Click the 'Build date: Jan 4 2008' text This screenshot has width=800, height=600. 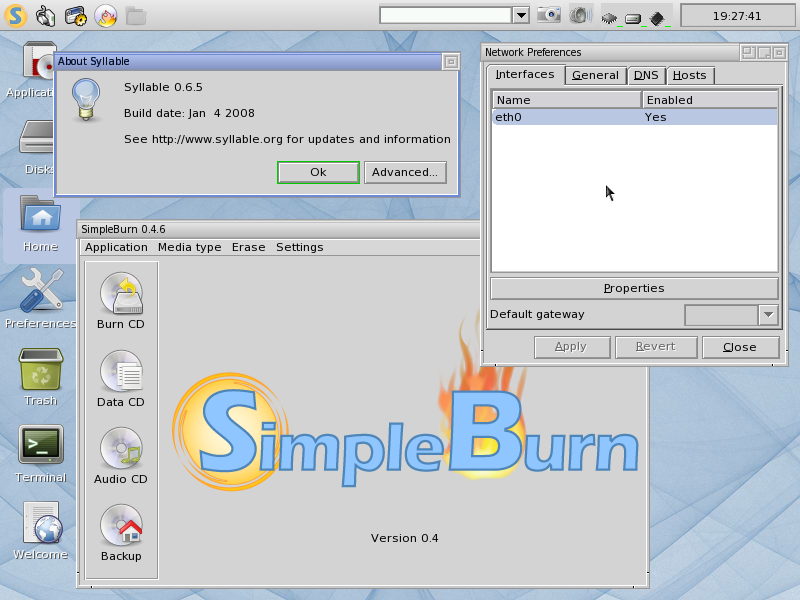(x=189, y=113)
